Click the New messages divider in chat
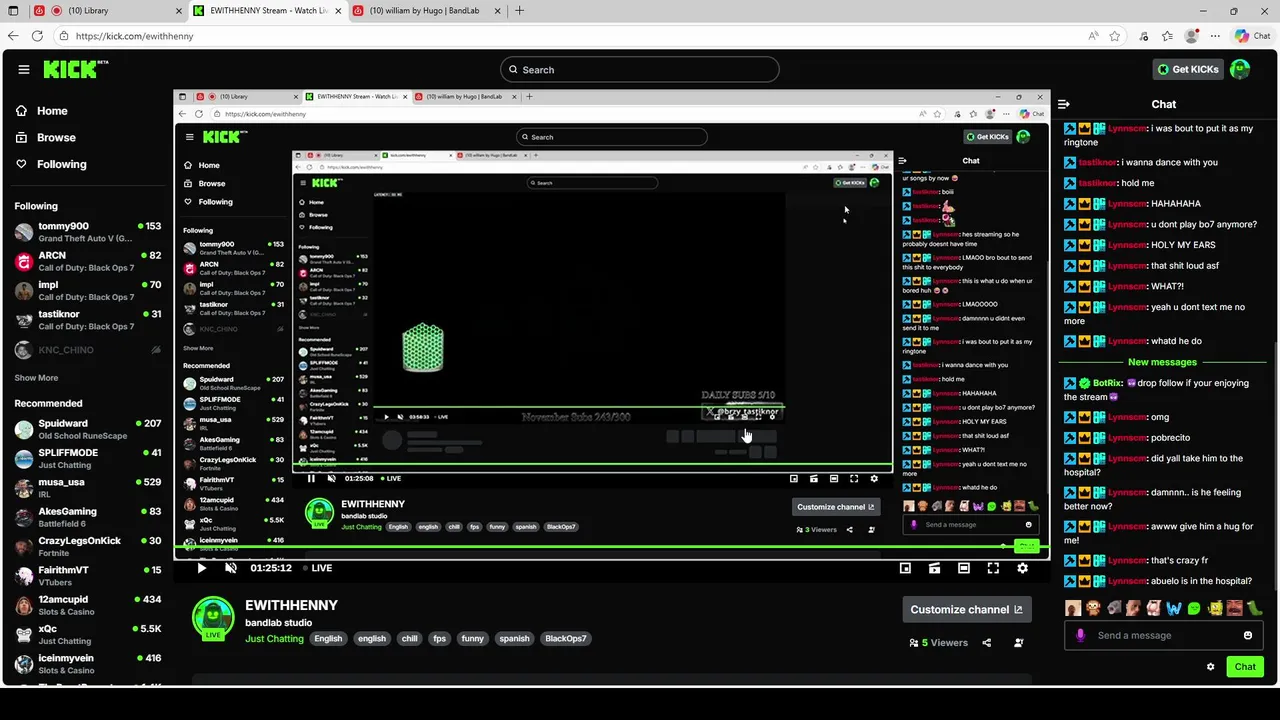This screenshot has width=1280, height=720. point(1162,362)
